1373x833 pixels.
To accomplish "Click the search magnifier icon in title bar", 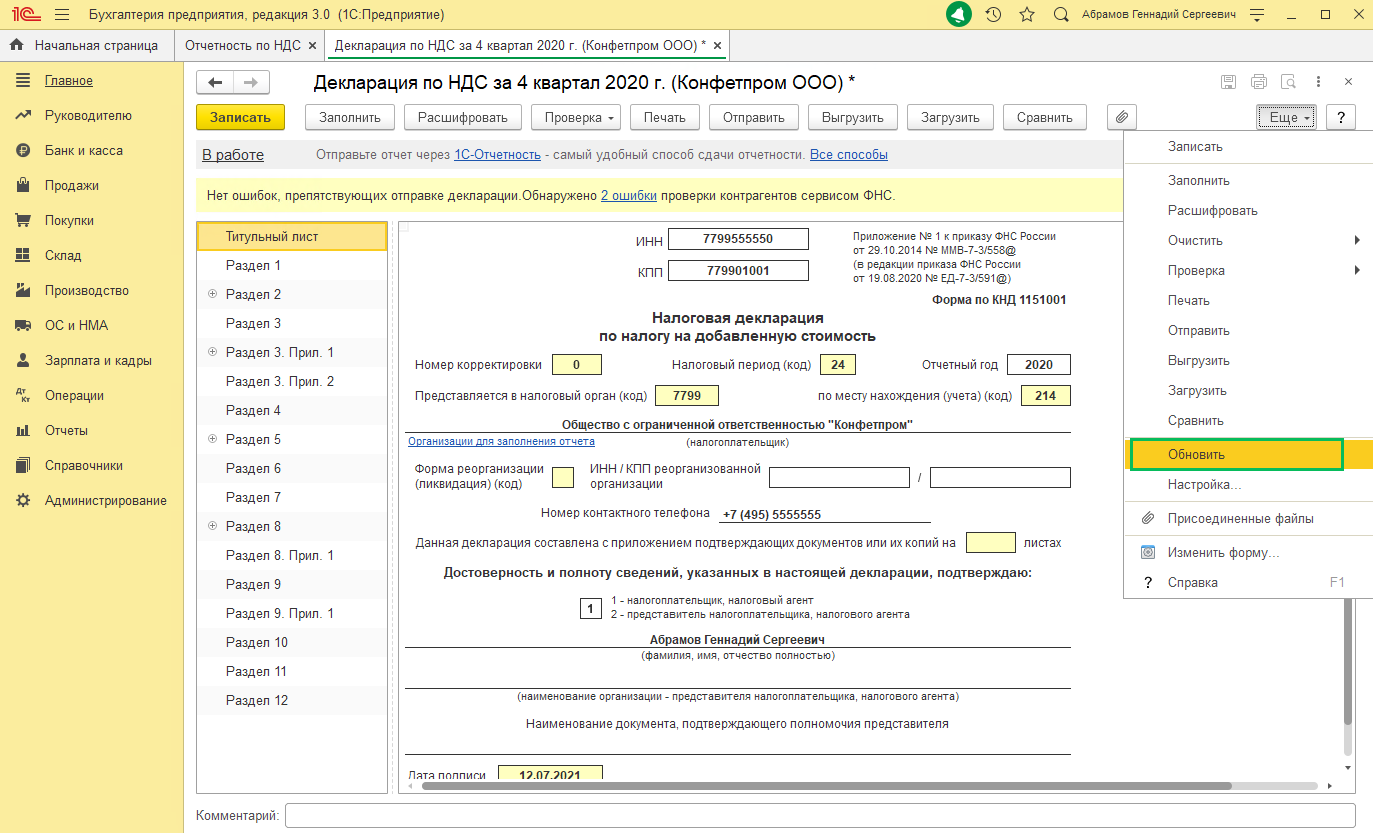I will 1060,15.
